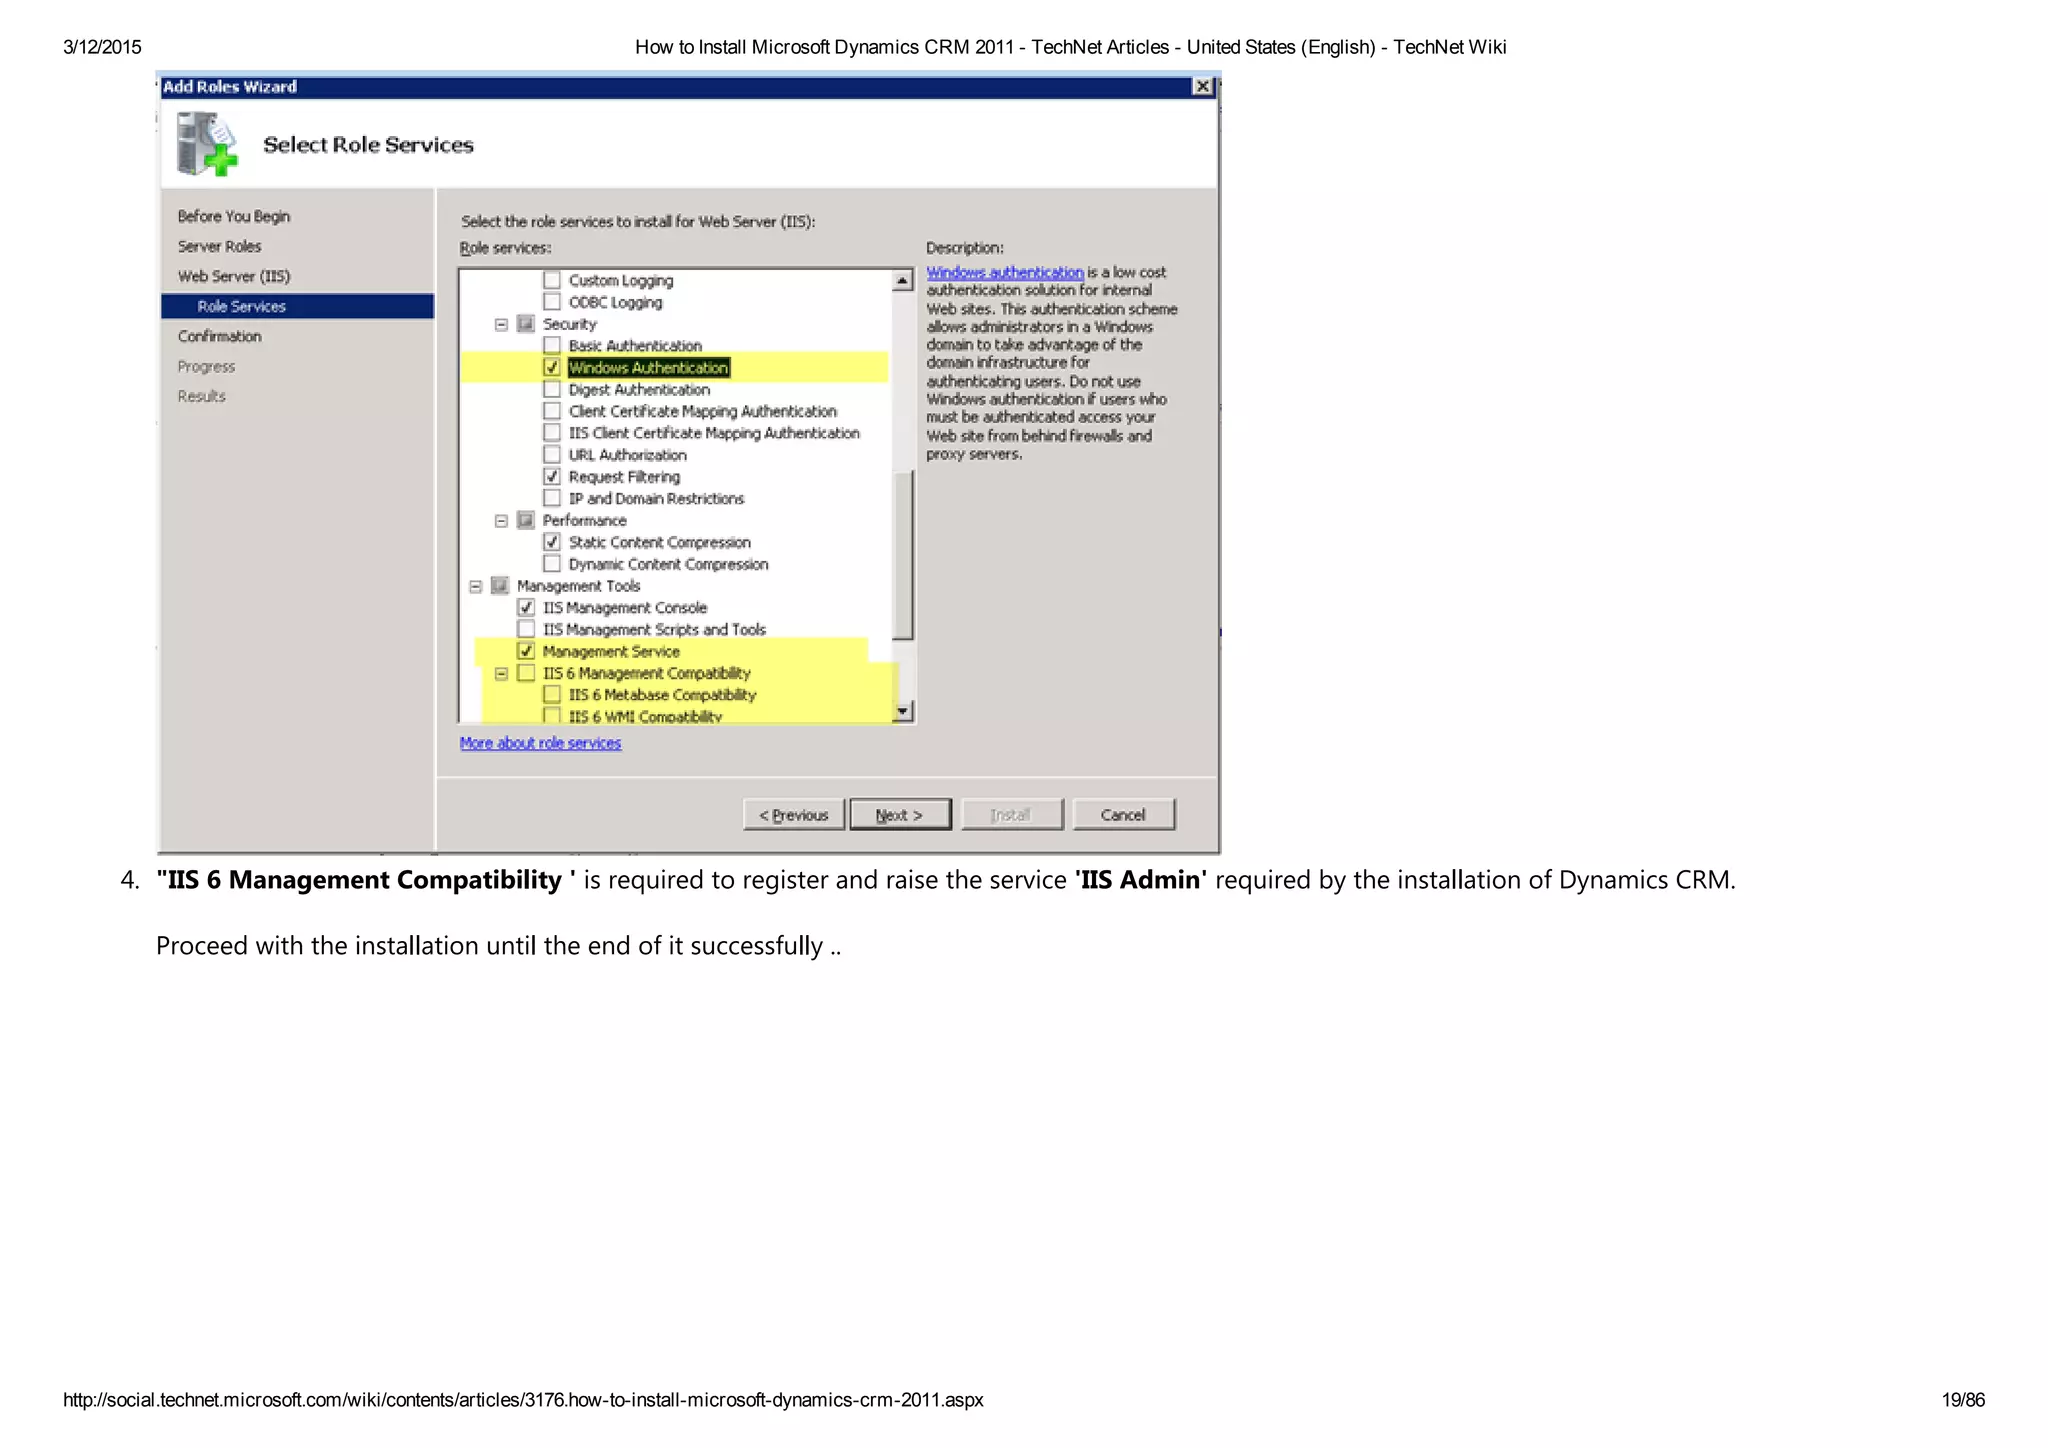Collapse IIS 6 Management Compatibility node

click(501, 673)
